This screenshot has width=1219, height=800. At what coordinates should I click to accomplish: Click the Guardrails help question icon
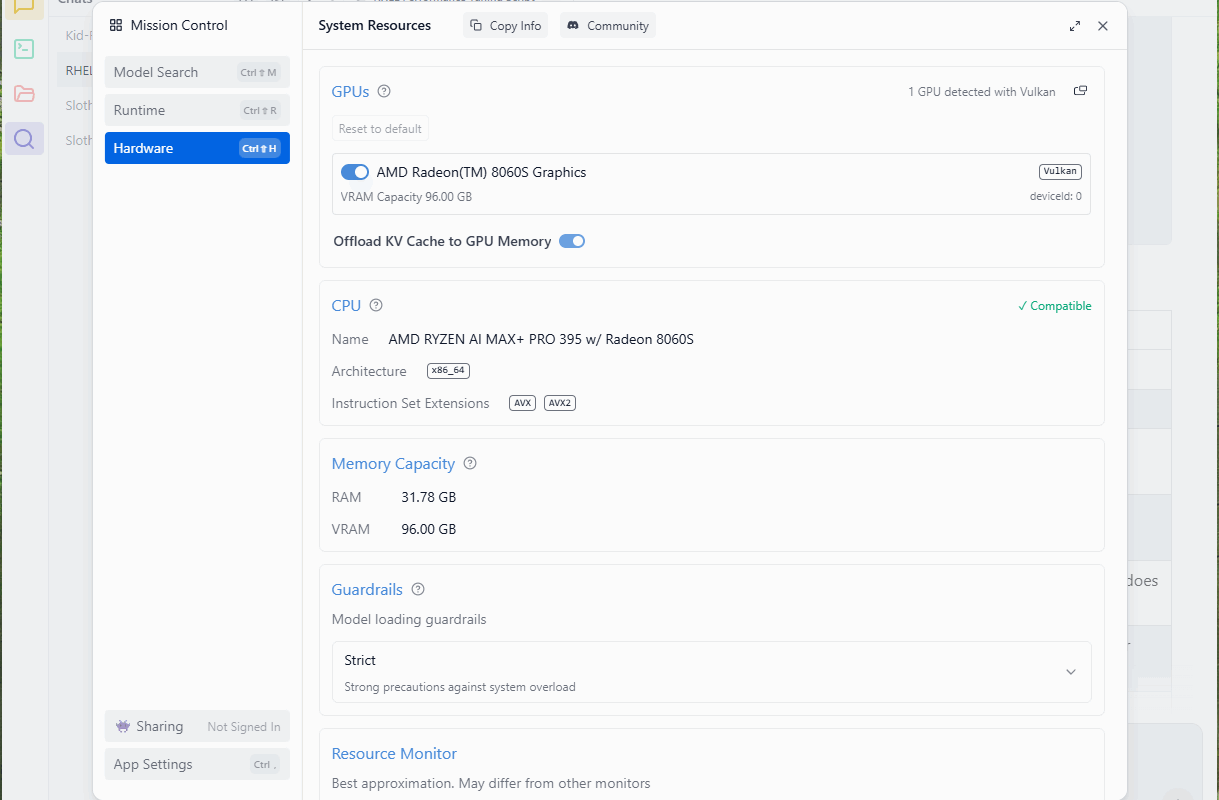pyautogui.click(x=418, y=590)
